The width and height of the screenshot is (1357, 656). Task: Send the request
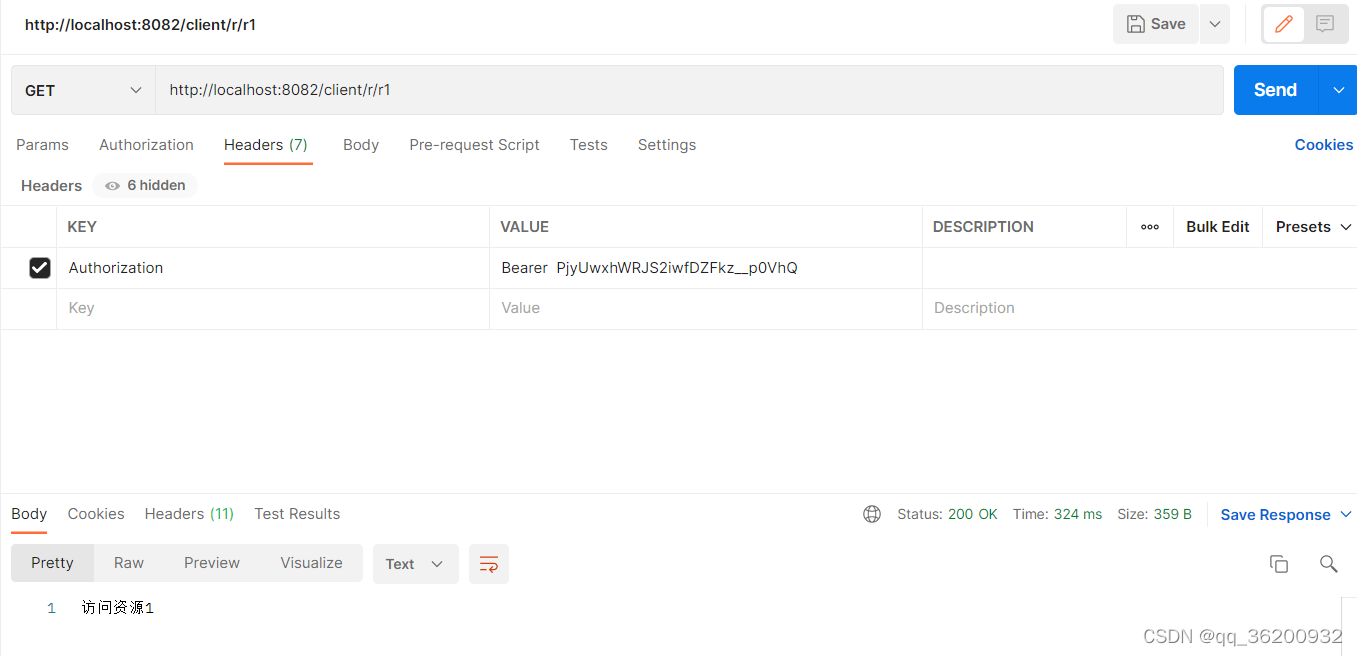pyautogui.click(x=1276, y=90)
